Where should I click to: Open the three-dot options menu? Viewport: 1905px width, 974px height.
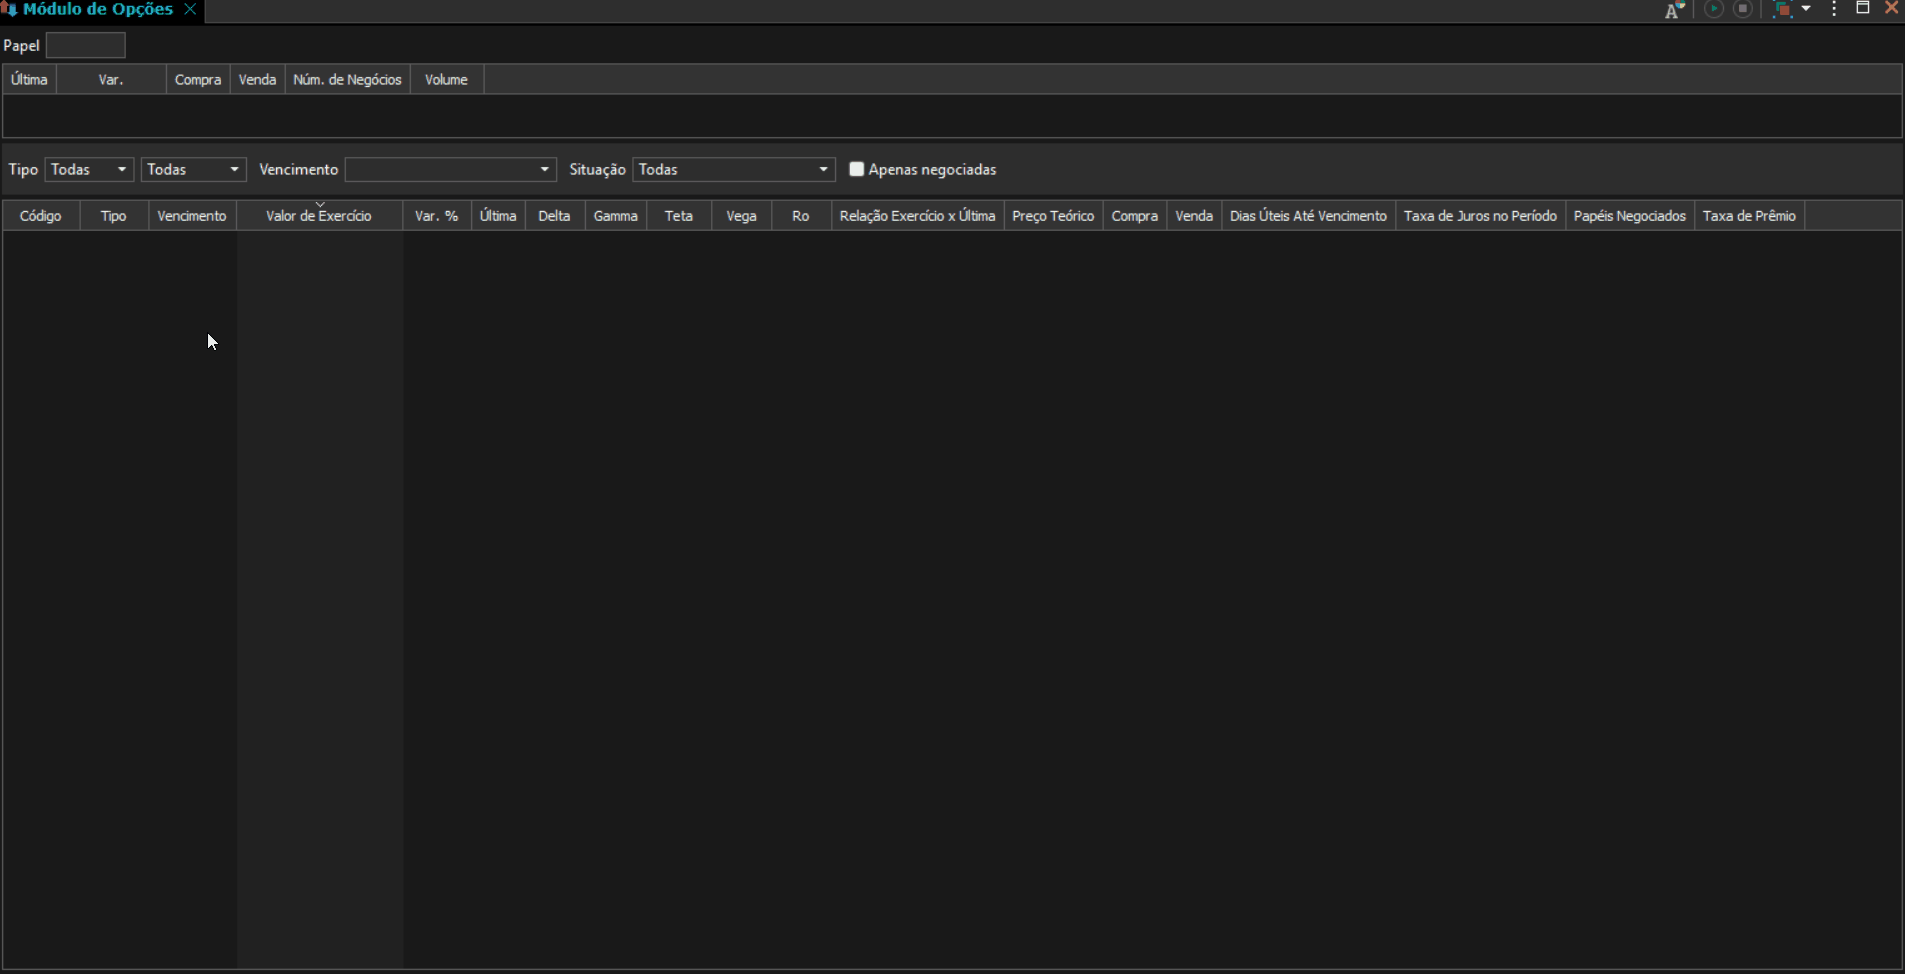tap(1834, 9)
